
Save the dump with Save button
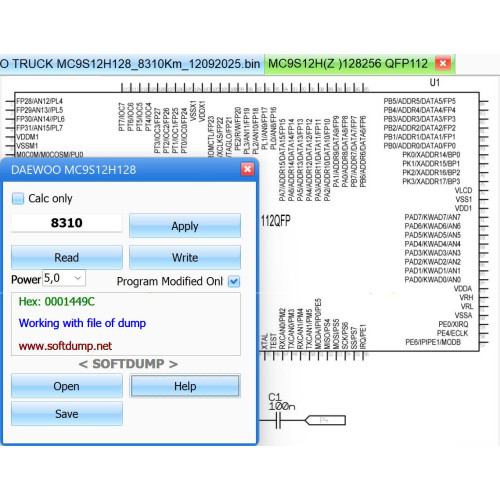click(67, 414)
